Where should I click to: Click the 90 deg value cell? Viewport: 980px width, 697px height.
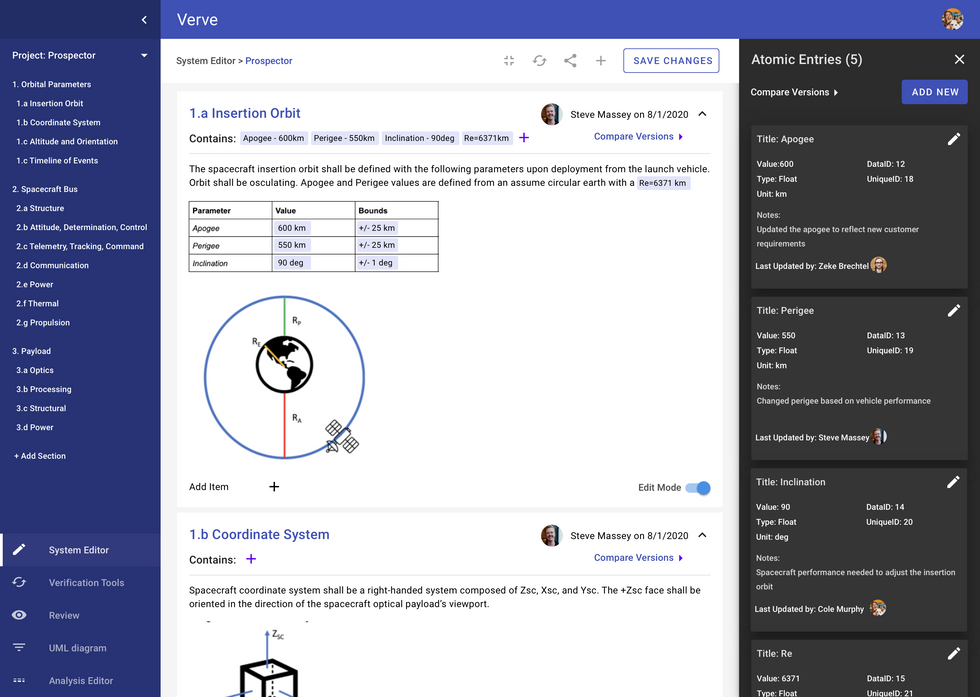(291, 263)
